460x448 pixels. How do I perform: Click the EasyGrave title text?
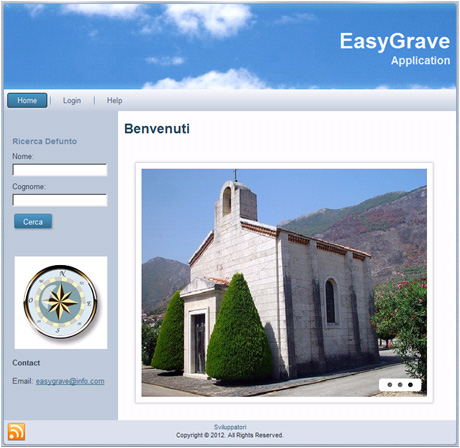click(x=395, y=41)
